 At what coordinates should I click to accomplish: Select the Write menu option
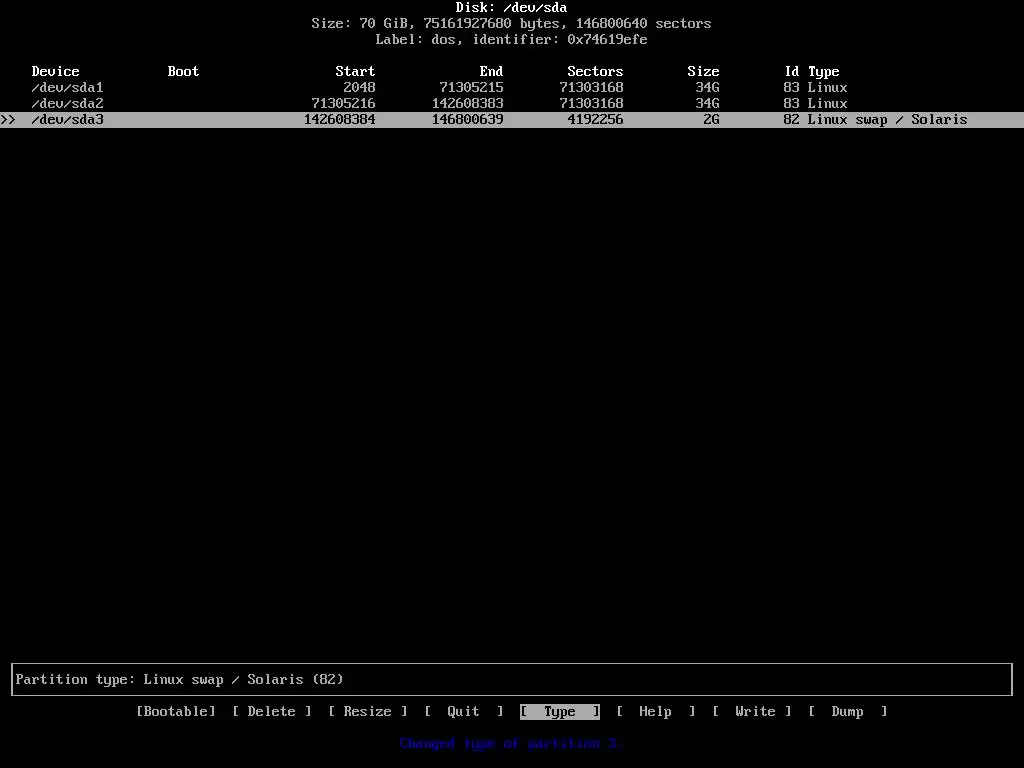pos(752,711)
